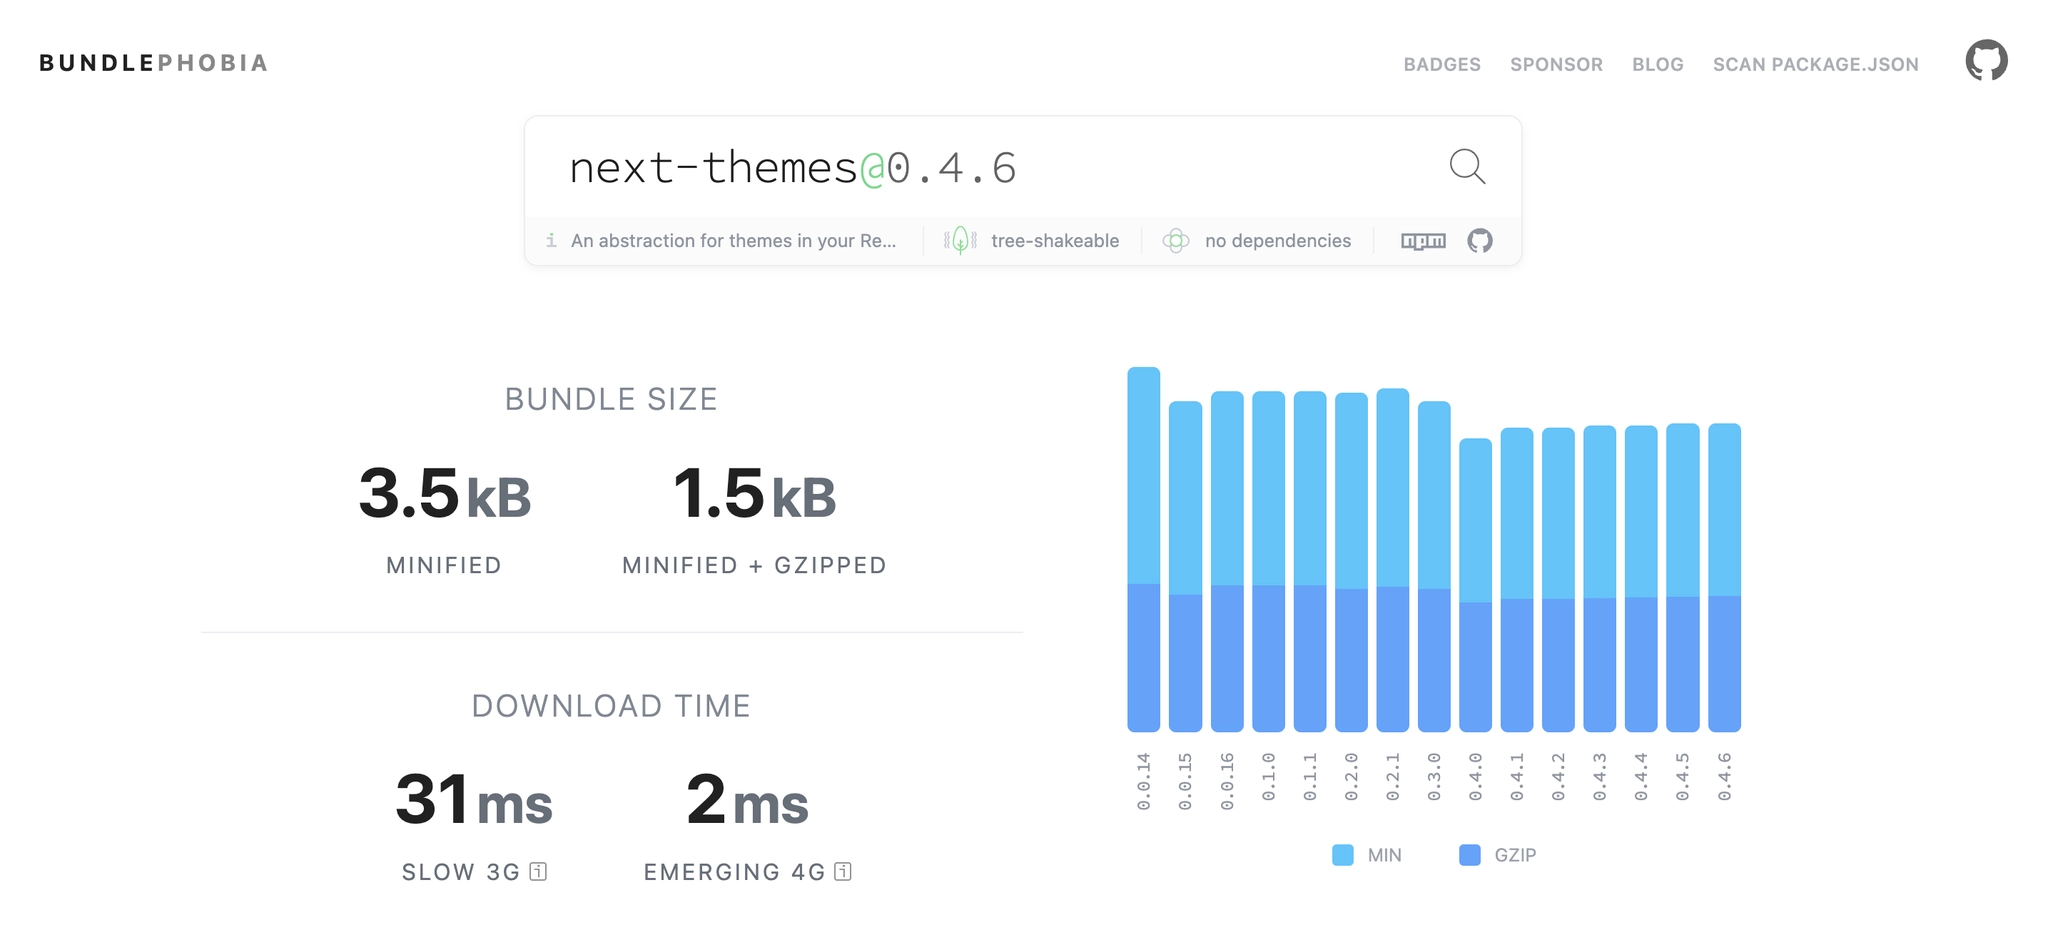Click the 2 ms download time value
2048x948 pixels.
[x=747, y=800]
